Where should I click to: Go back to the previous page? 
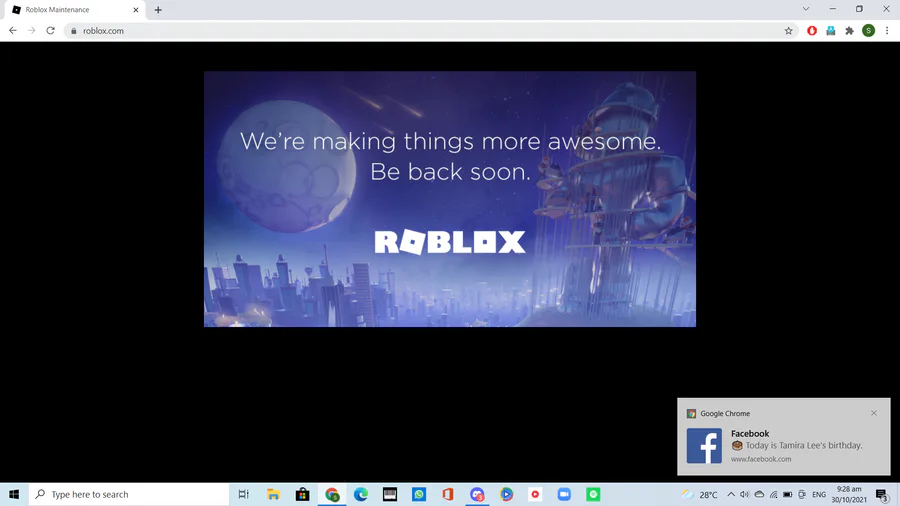coord(13,31)
